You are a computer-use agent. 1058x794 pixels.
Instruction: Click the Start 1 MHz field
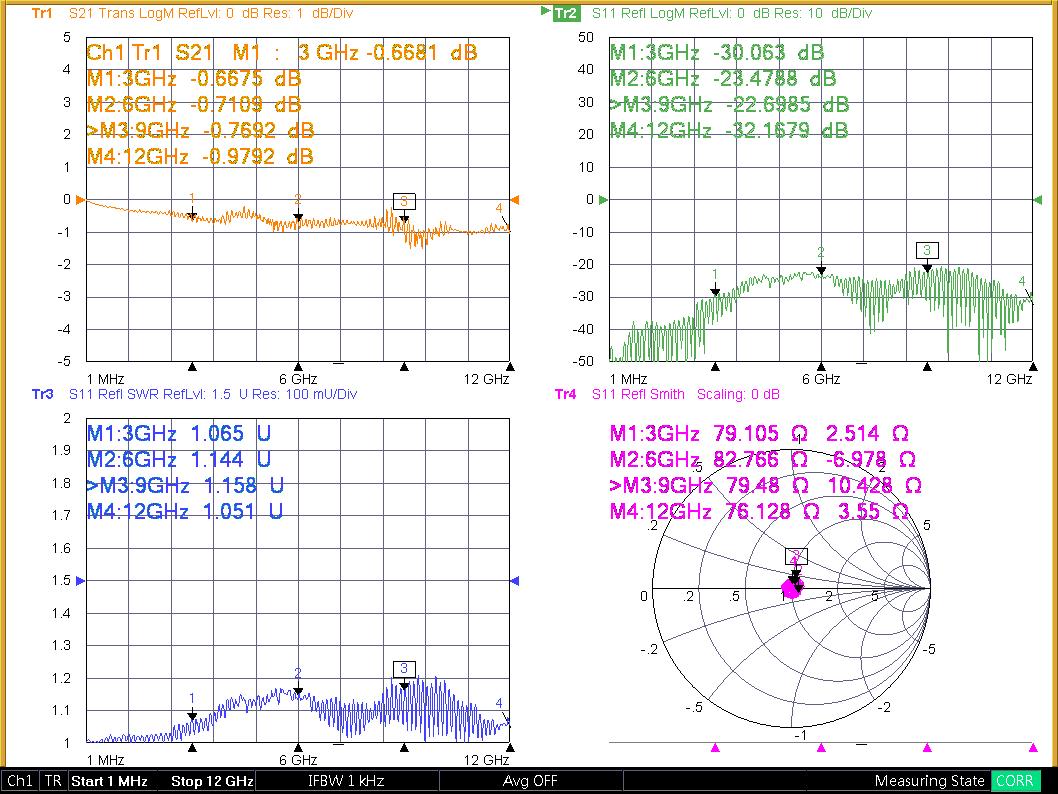[x=109, y=781]
